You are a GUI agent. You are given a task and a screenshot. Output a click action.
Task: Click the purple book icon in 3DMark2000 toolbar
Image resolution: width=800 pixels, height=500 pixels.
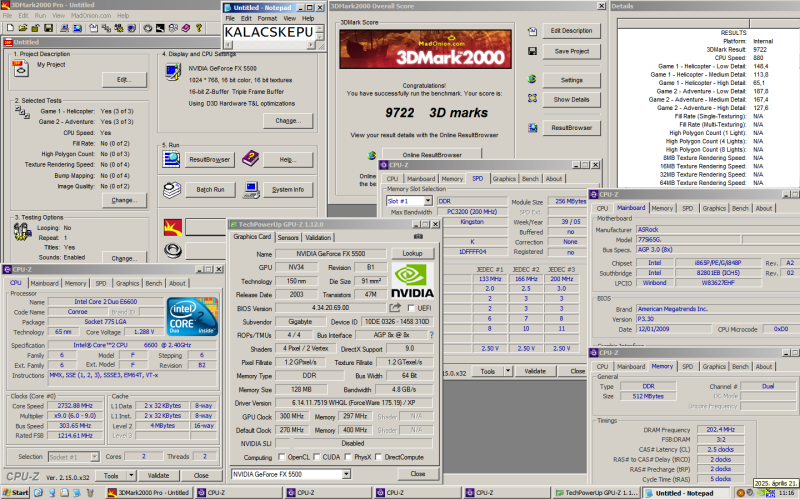pos(186,29)
